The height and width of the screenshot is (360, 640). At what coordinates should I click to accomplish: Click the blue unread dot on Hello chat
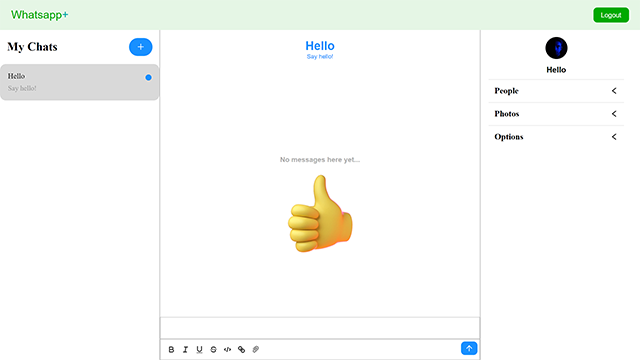149,78
